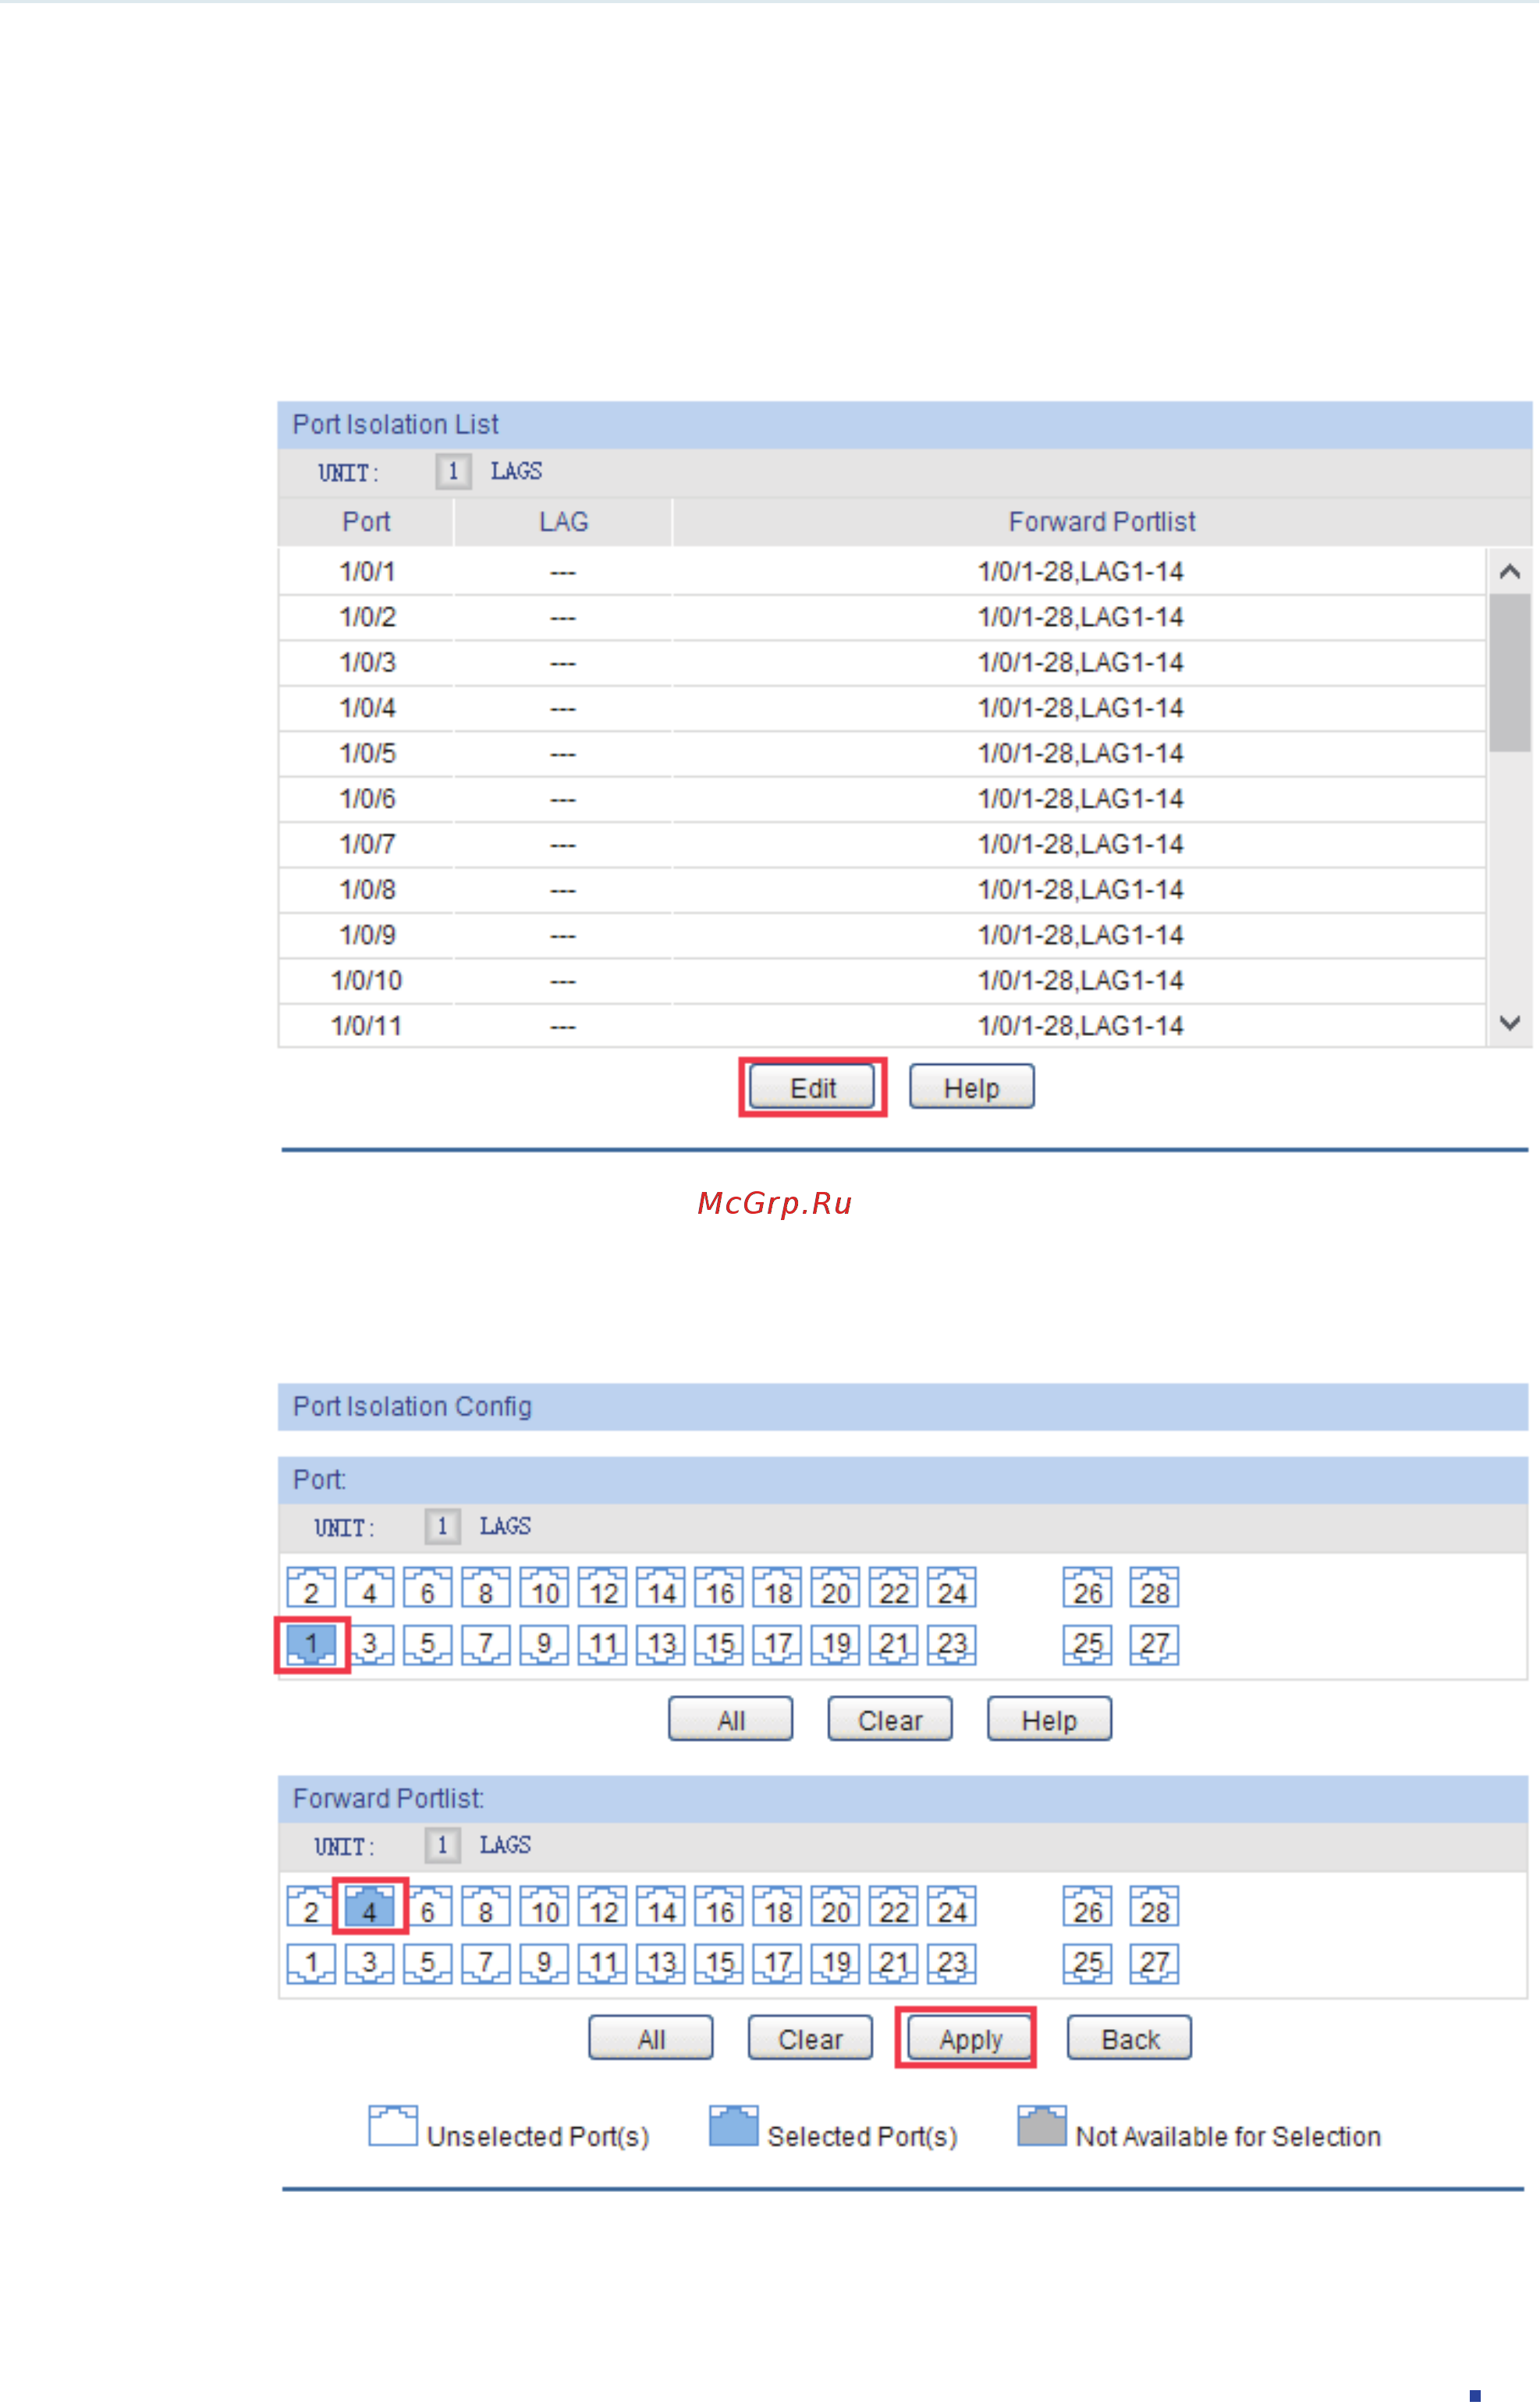Open the UNIT 1 selector in Port Isolation List
The width and height of the screenshot is (1540, 2405).
click(x=455, y=471)
